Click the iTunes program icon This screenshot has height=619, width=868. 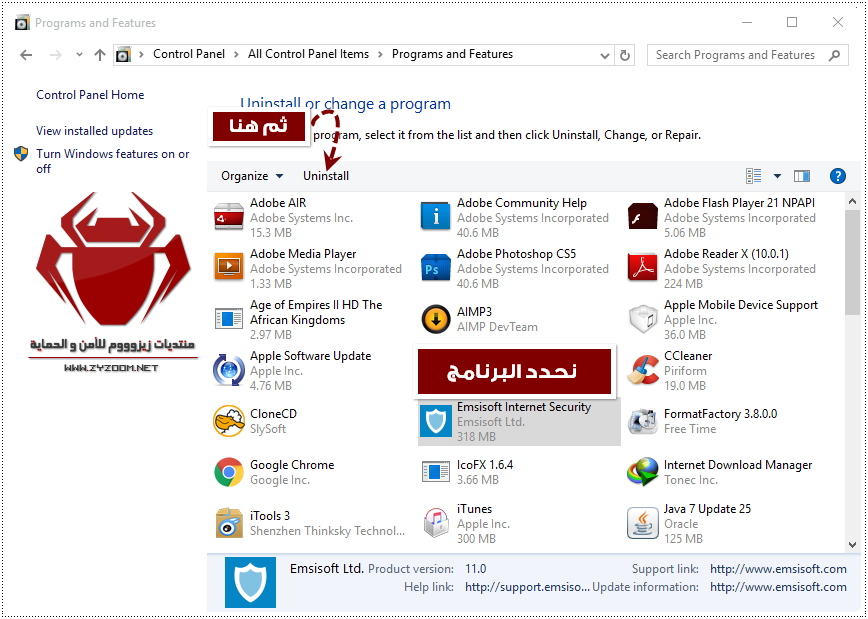click(x=436, y=522)
